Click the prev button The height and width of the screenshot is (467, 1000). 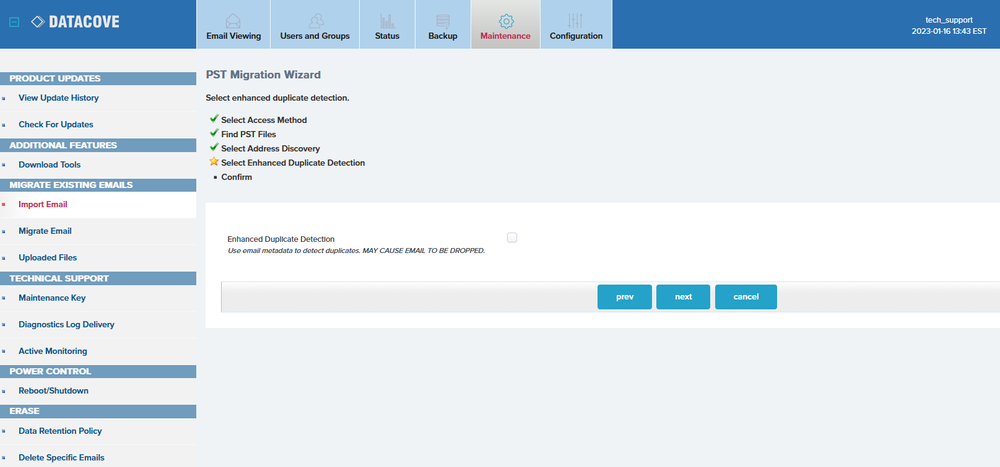click(624, 297)
